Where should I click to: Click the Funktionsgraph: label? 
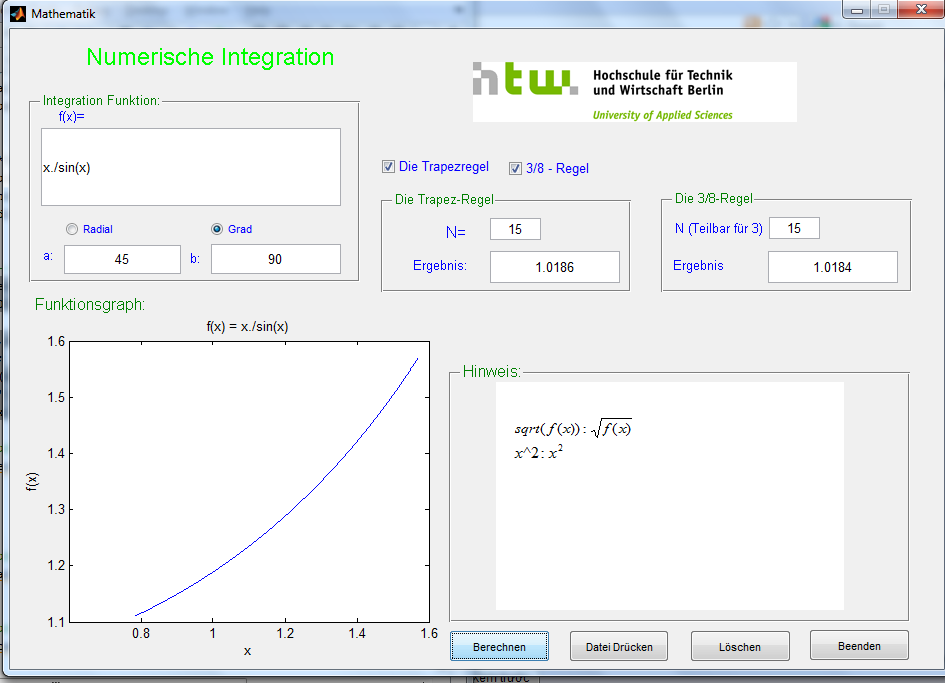point(90,304)
